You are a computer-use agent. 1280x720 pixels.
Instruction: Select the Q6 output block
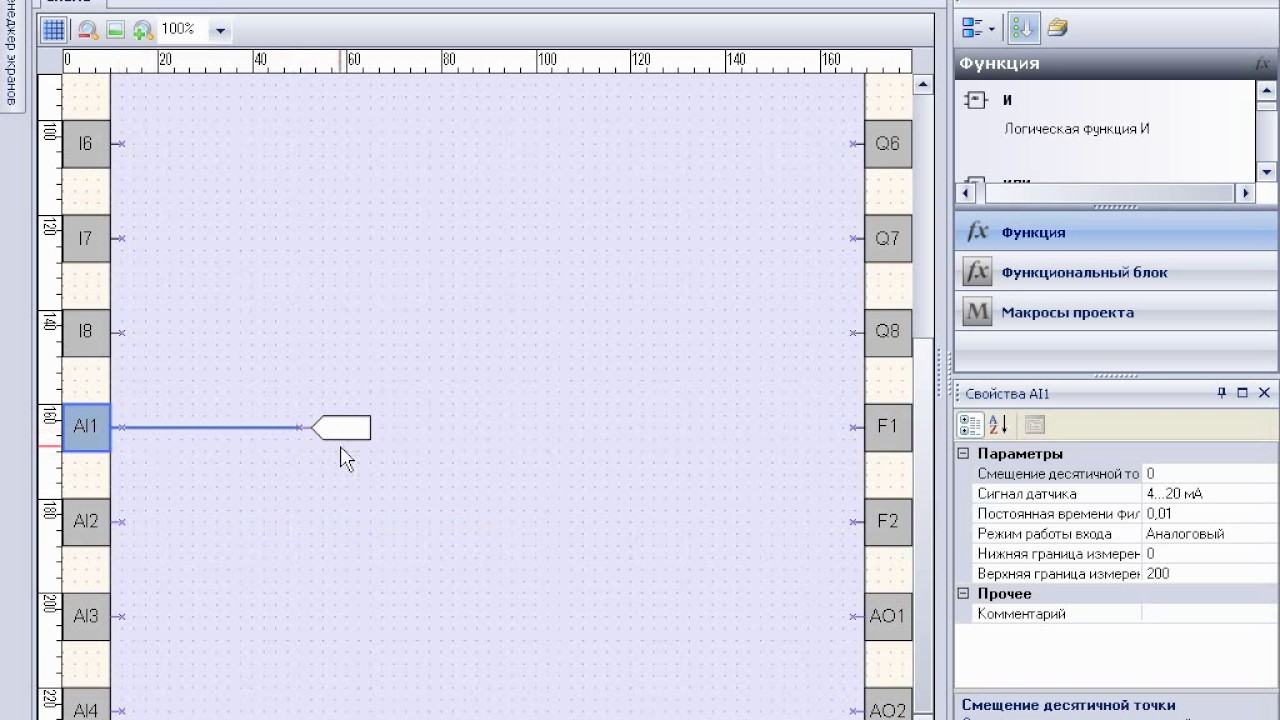pos(888,144)
